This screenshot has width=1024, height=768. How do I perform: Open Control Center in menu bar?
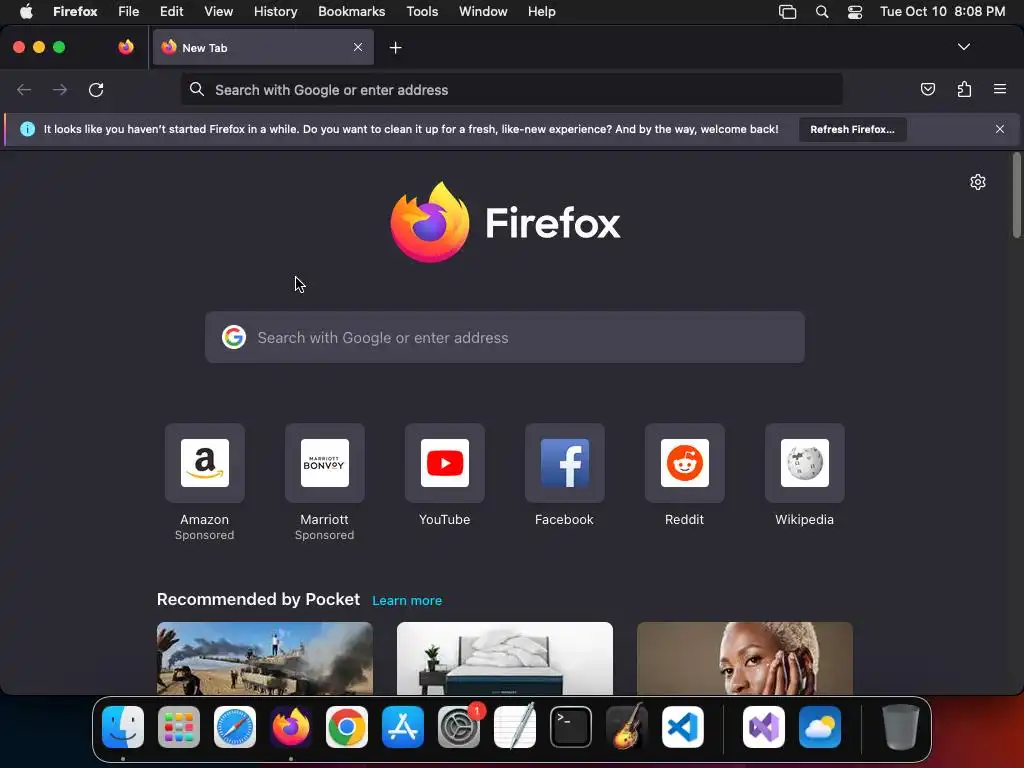(855, 12)
